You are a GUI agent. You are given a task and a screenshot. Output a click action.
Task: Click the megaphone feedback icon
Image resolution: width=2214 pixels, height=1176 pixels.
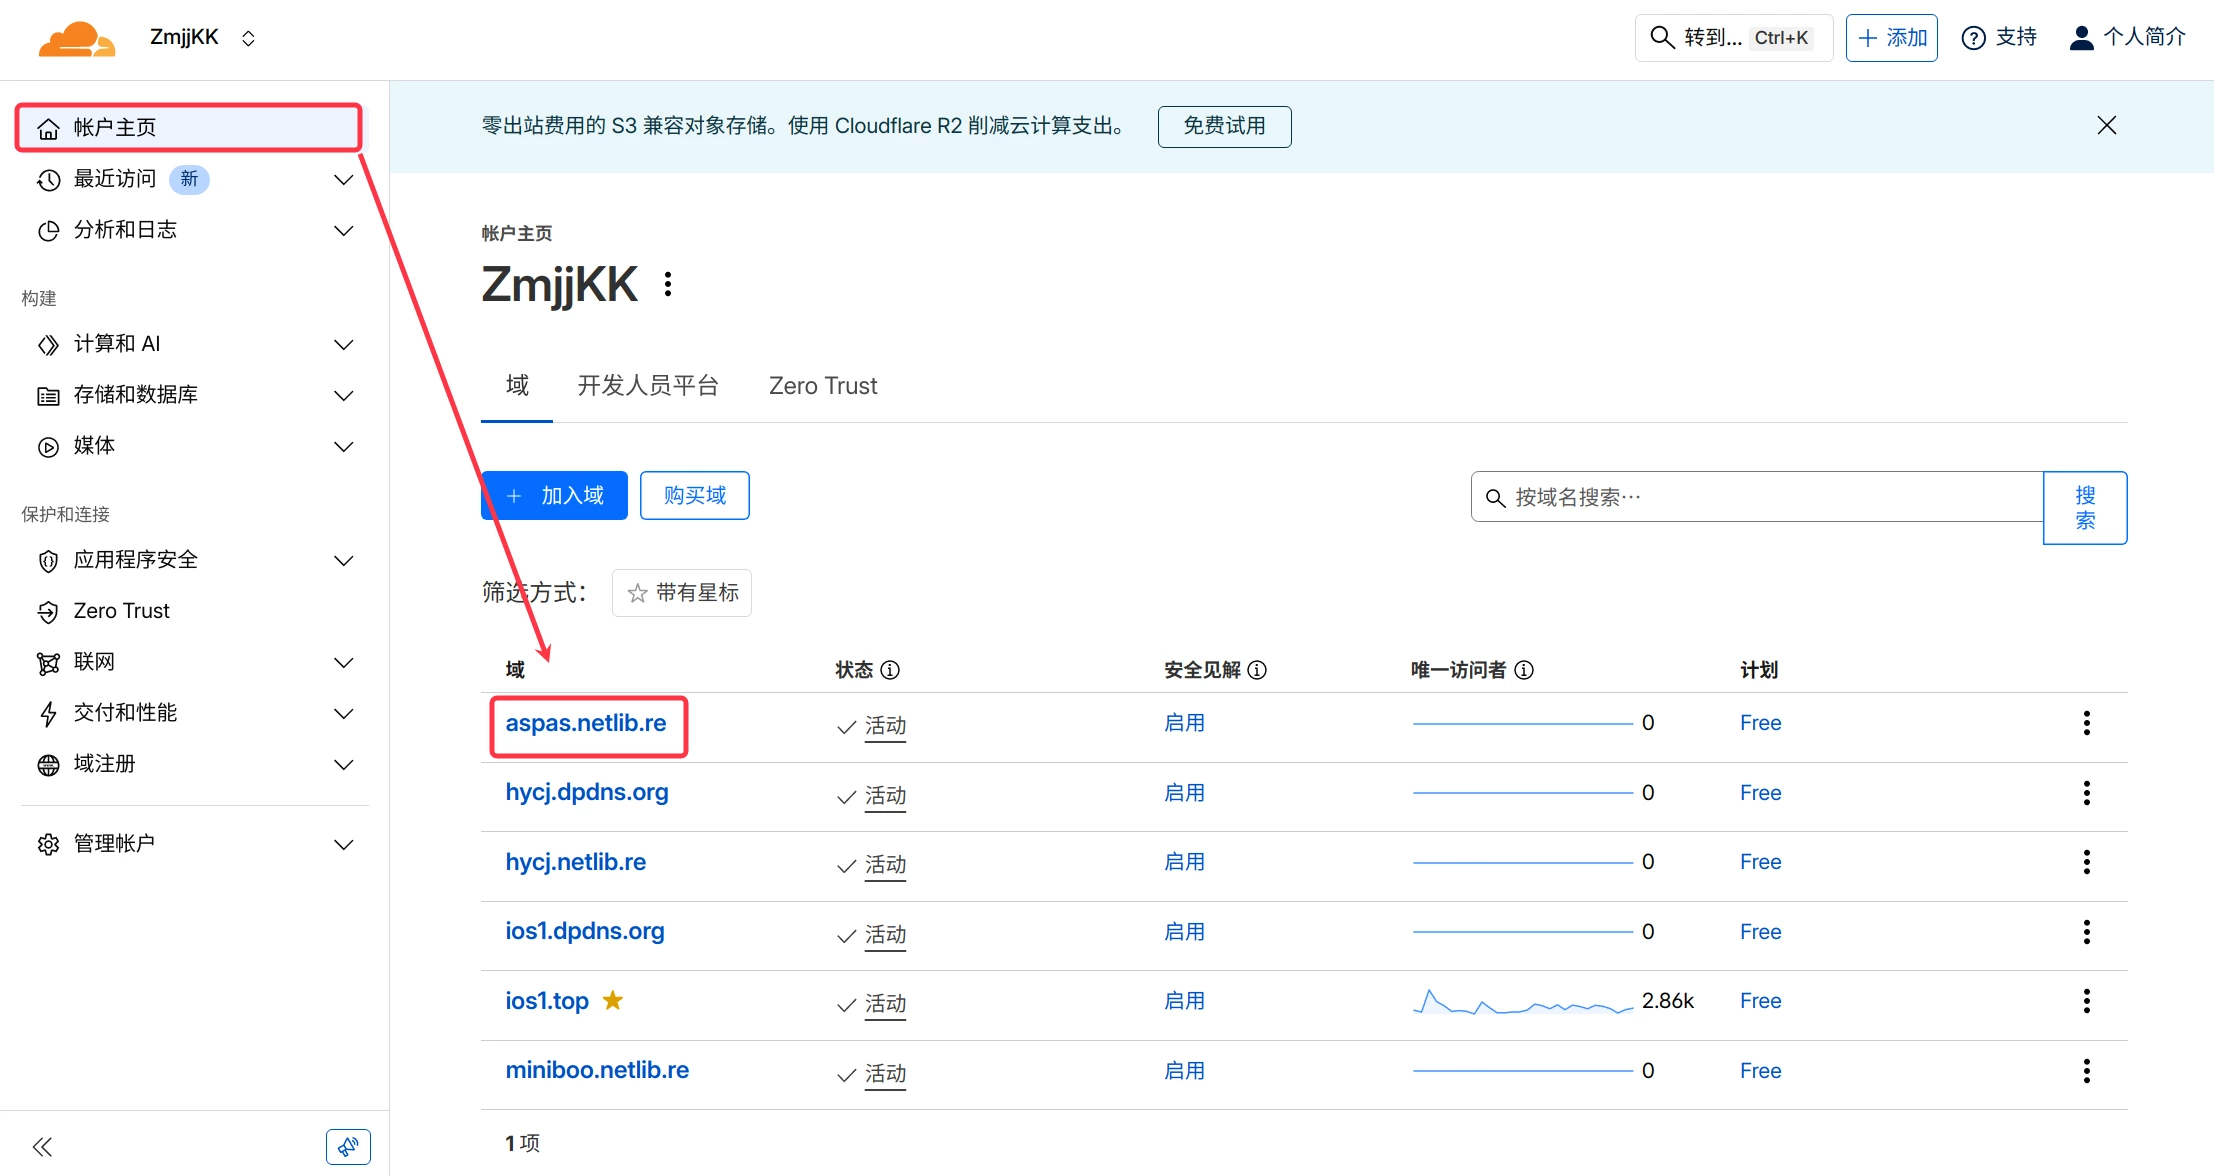[347, 1146]
